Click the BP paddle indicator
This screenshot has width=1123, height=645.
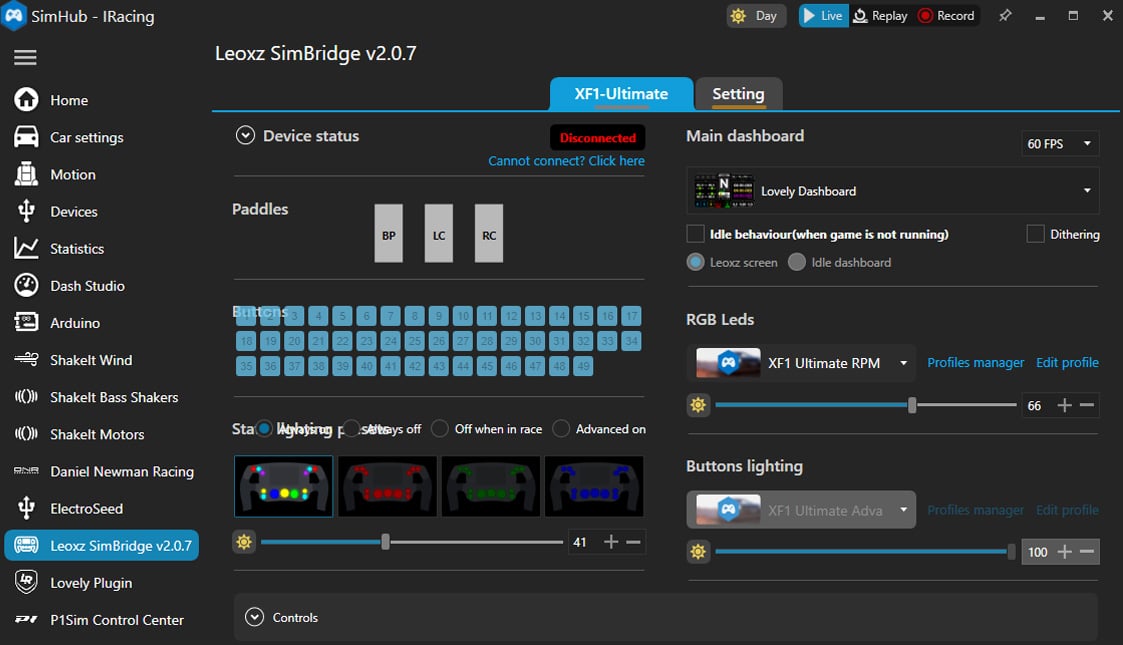[388, 233]
